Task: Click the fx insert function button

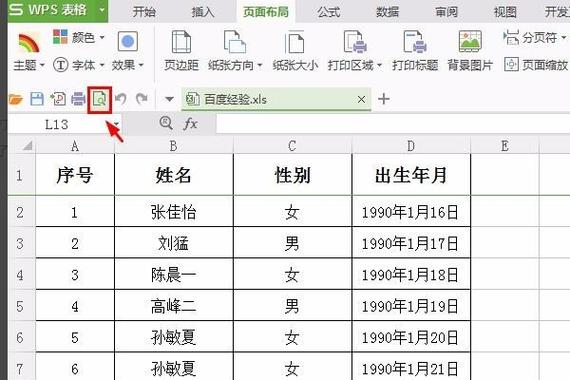Action: coord(190,124)
